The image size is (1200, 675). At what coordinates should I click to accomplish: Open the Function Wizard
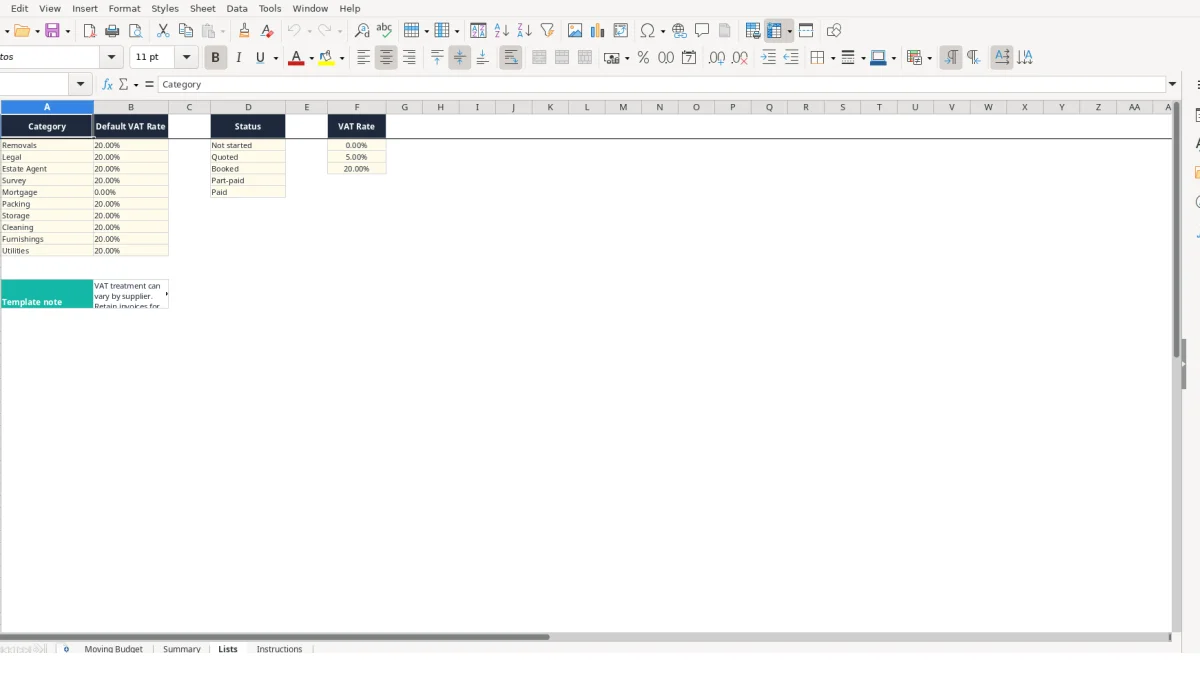pos(108,85)
